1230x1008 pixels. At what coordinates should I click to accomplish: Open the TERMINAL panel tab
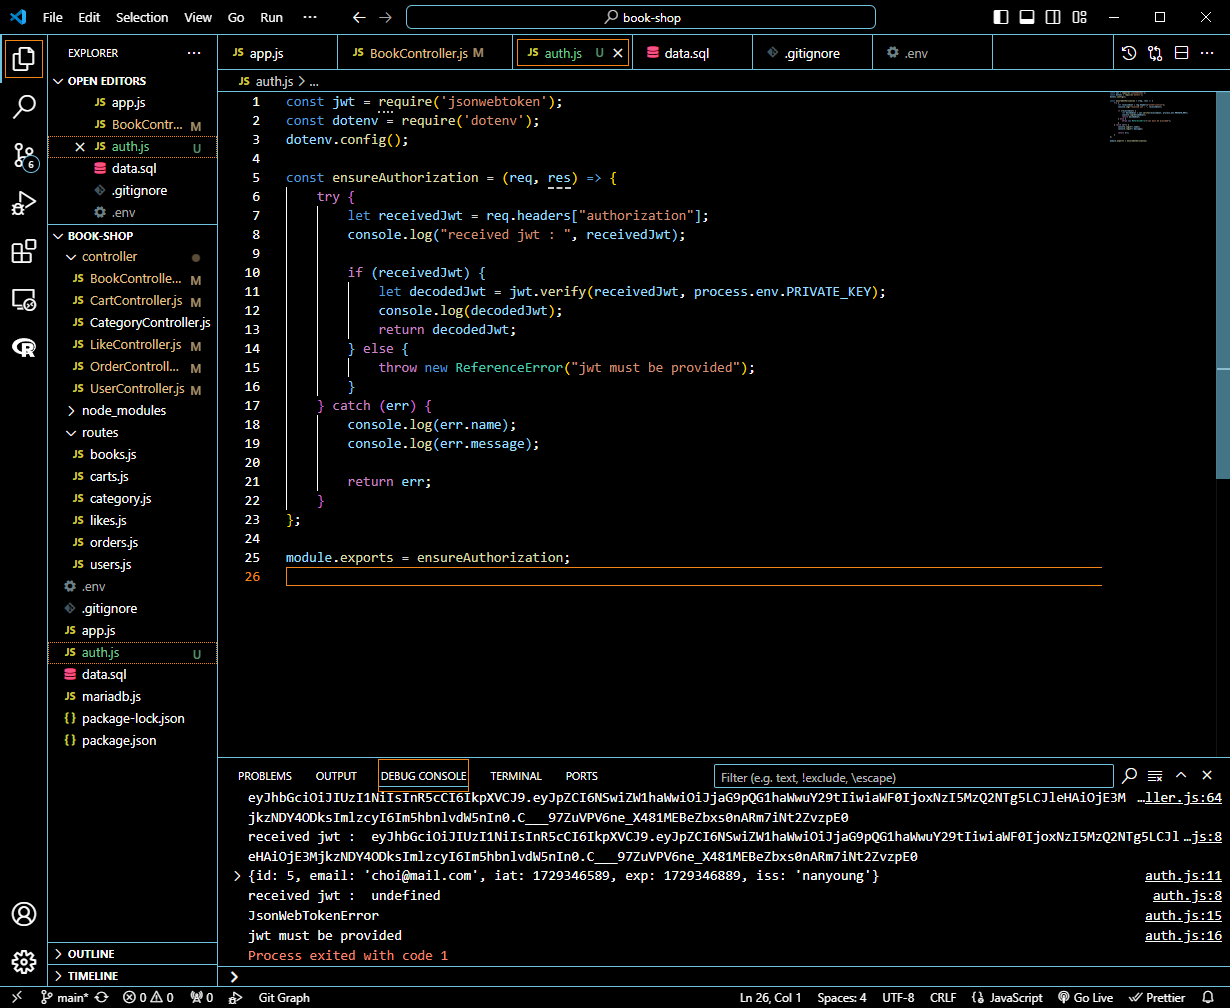click(x=516, y=776)
